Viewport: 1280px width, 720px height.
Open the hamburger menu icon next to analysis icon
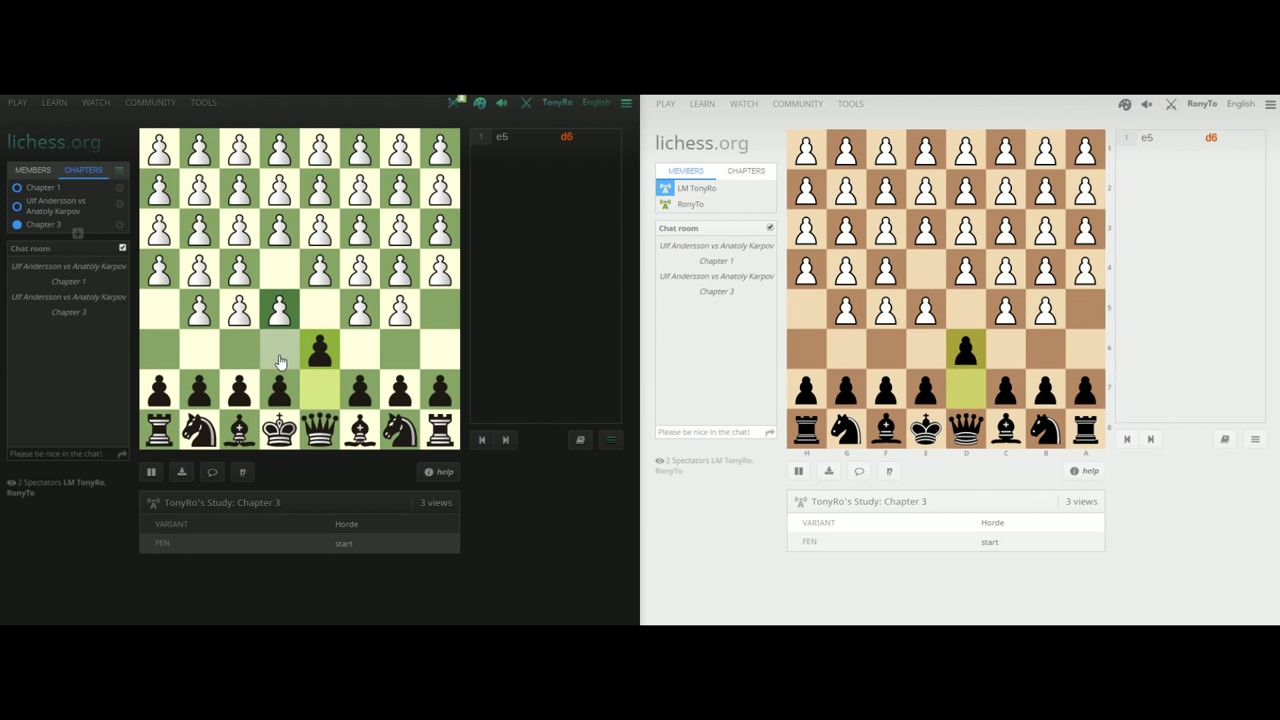pos(610,440)
